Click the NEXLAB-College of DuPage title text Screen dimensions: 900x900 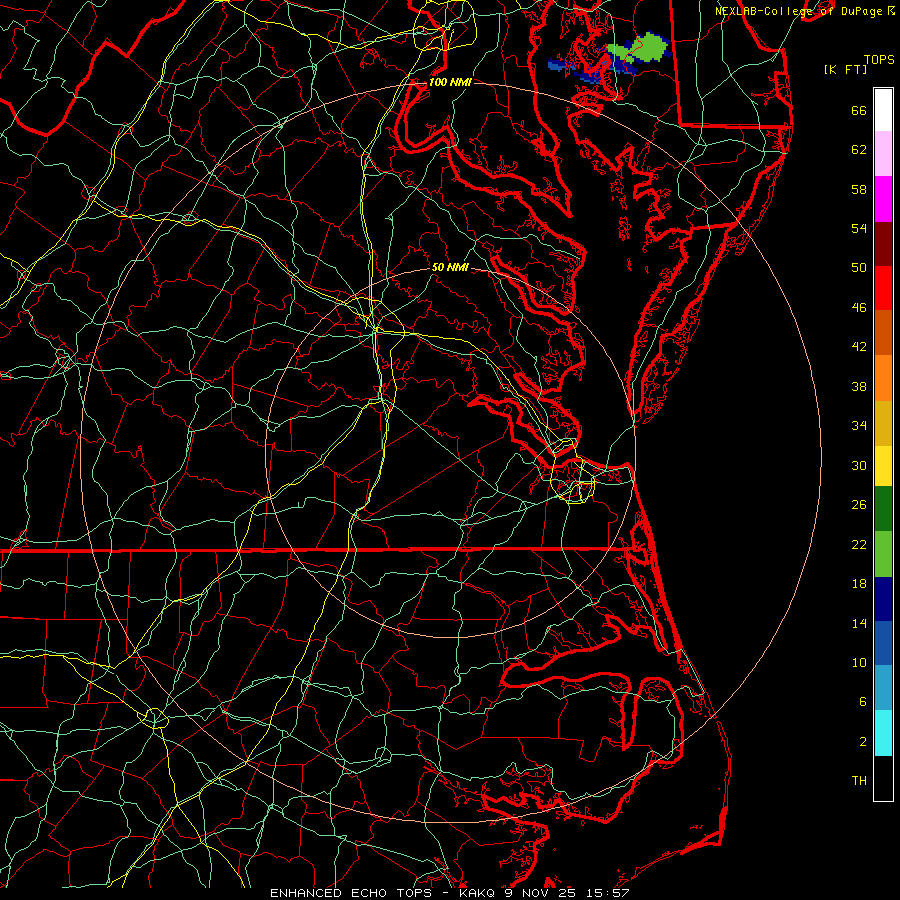pos(797,11)
